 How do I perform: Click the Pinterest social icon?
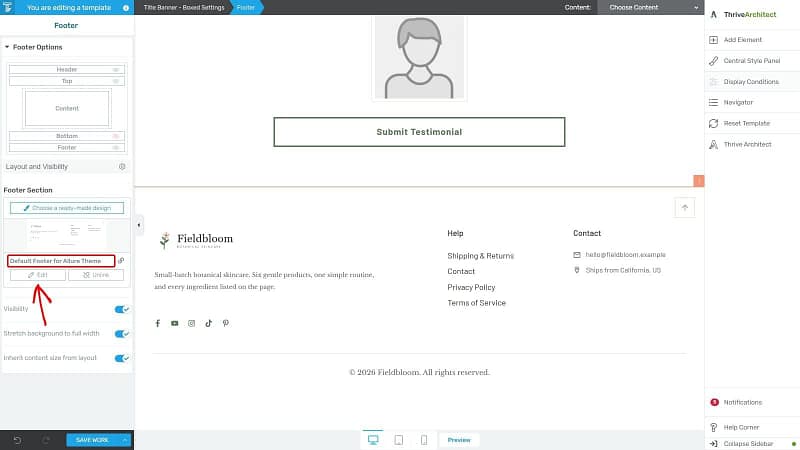coord(226,323)
